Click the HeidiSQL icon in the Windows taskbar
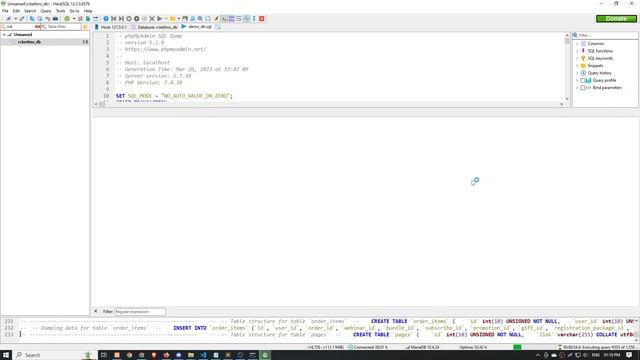The image size is (640, 360). click(265, 355)
